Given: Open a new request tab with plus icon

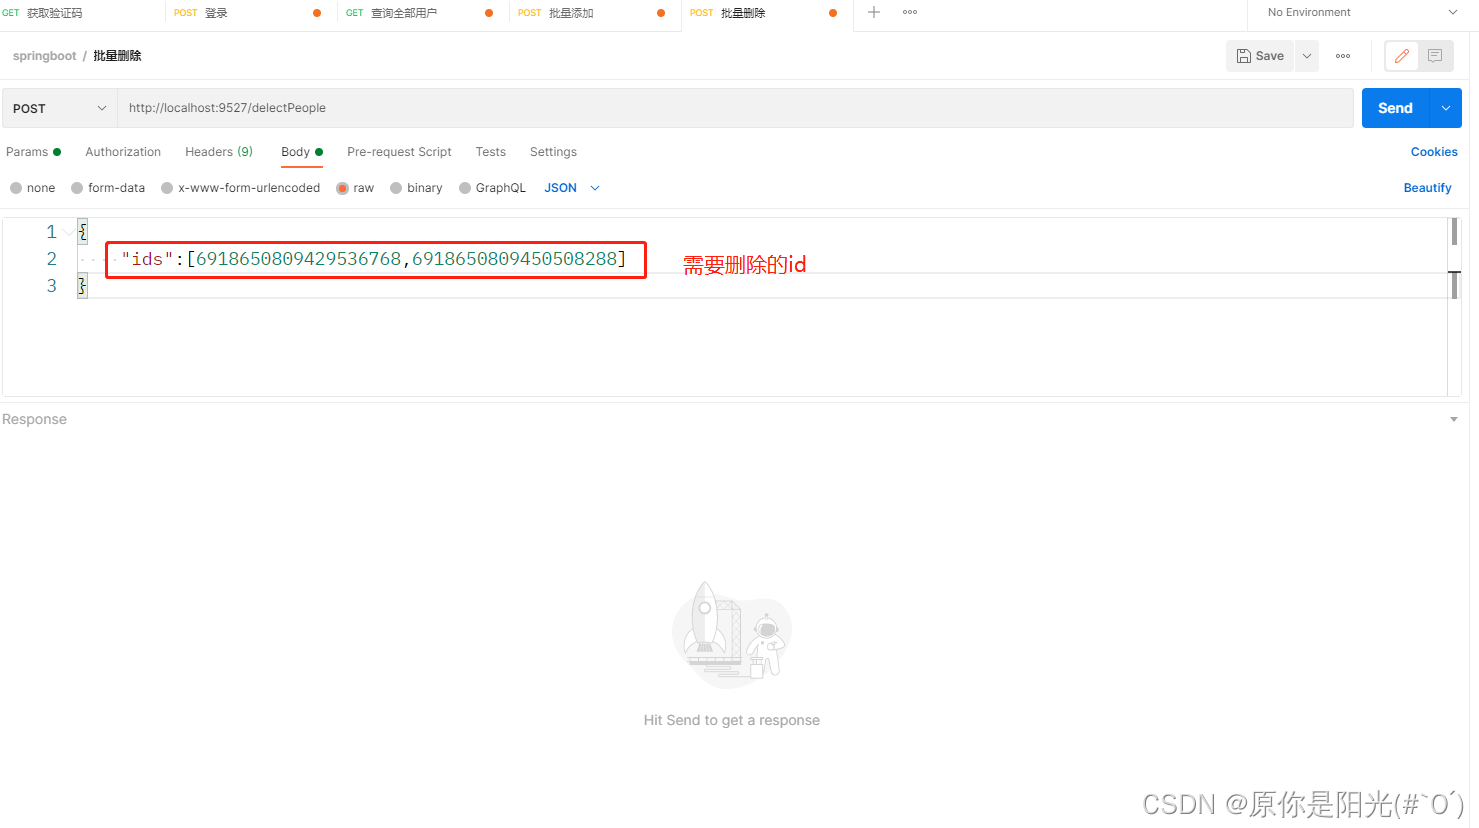Looking at the screenshot, I should tap(874, 13).
